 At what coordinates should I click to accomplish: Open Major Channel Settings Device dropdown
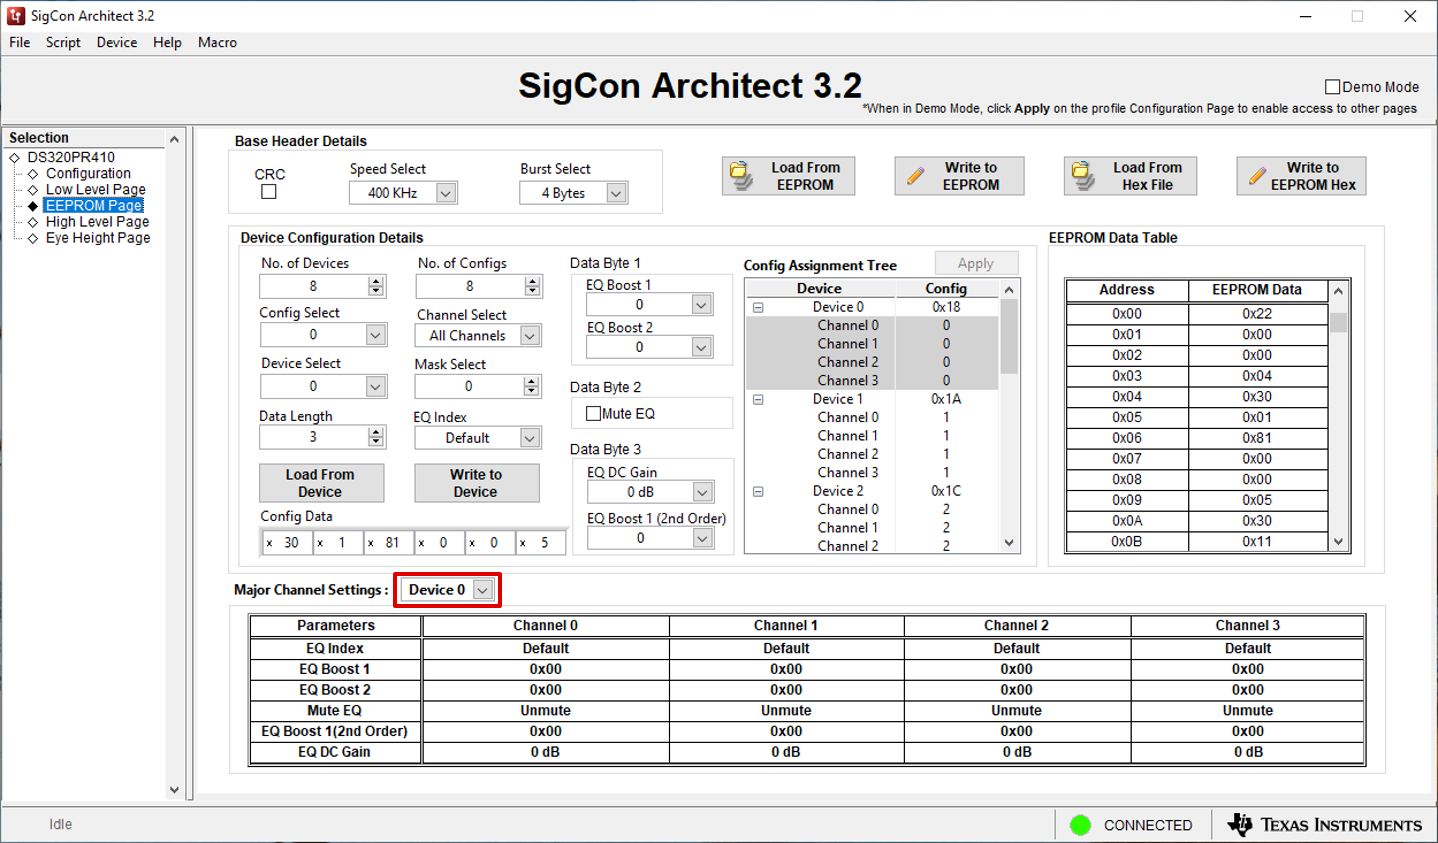tap(482, 590)
